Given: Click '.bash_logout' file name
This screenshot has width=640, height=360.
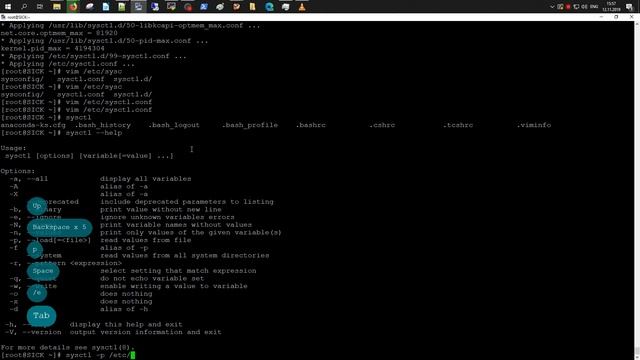Looking at the screenshot, I should [x=174, y=125].
